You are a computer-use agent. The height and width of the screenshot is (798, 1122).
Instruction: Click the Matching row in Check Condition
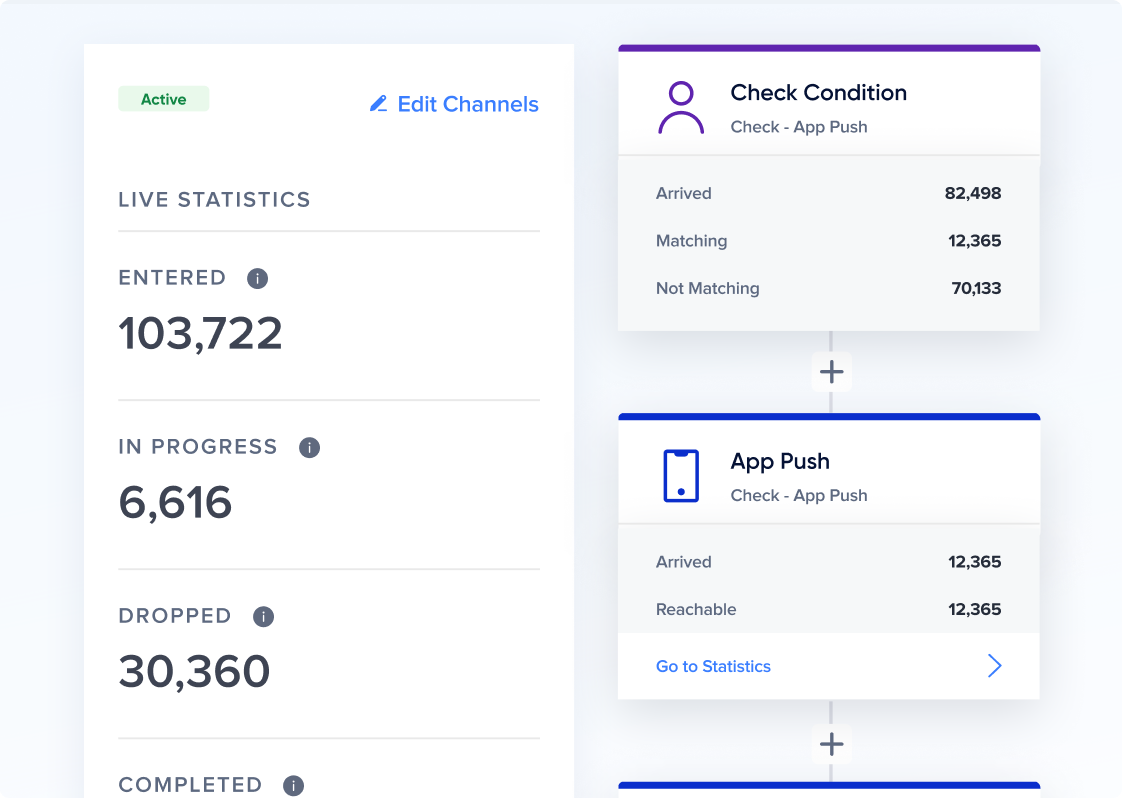[x=828, y=241]
